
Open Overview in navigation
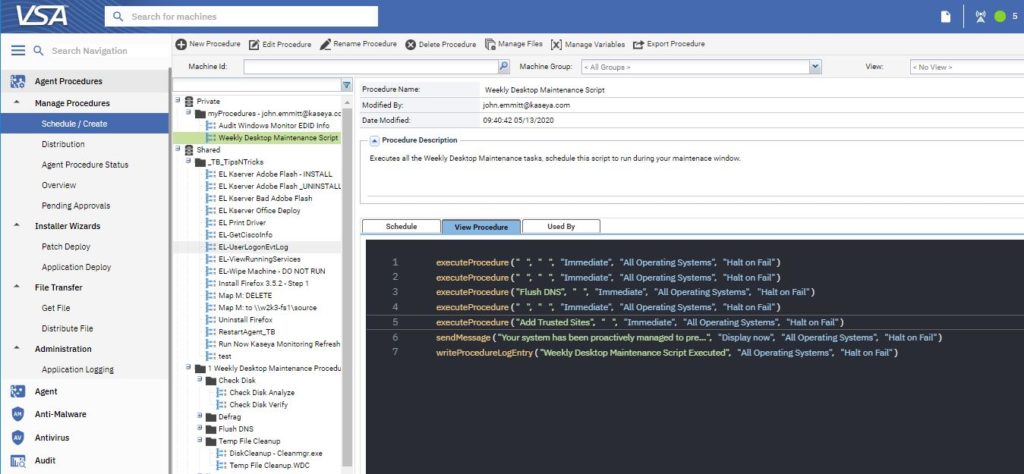tap(59, 185)
